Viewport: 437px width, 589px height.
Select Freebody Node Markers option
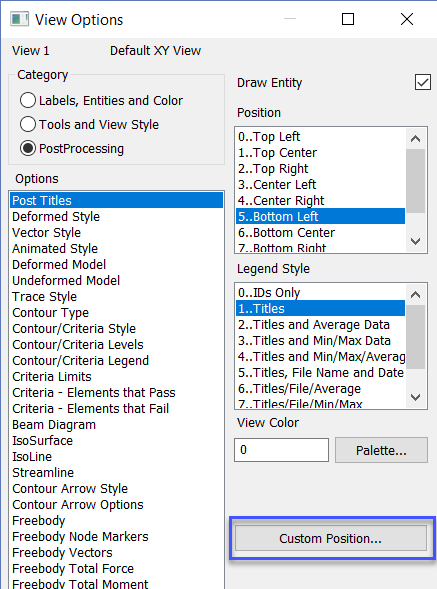coord(116,537)
